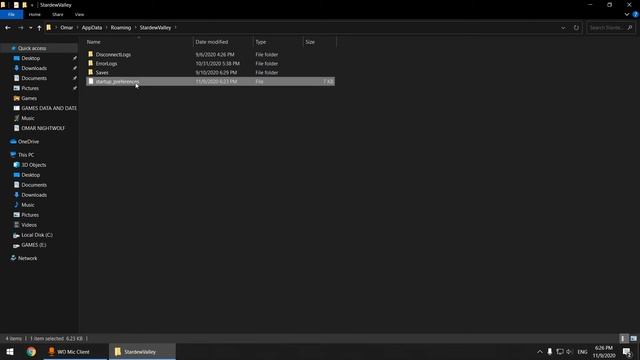Switch to large icons view layout
Image resolution: width=640 pixels, height=360 pixels.
(x=633, y=338)
